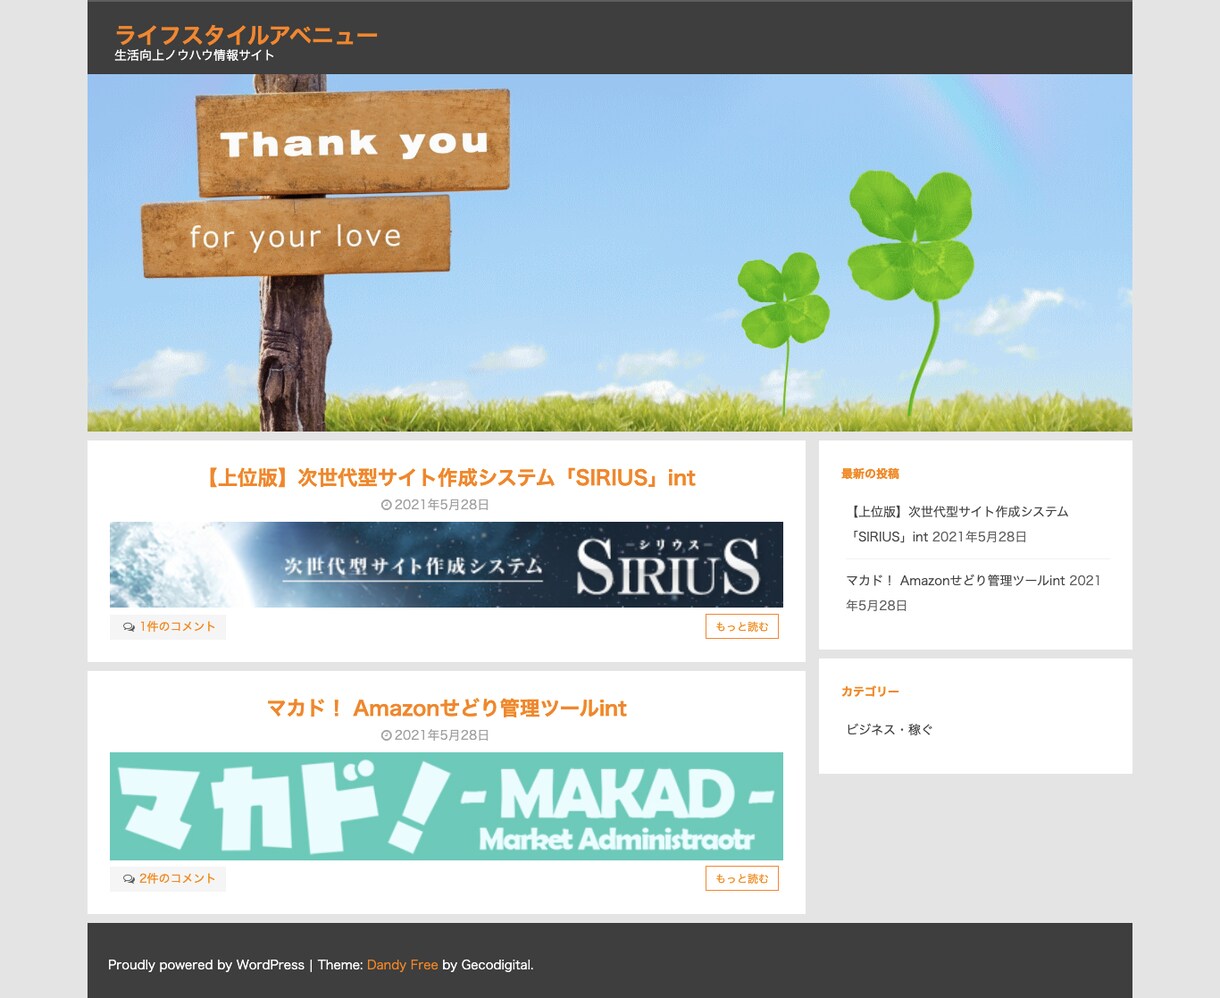Click the date under the マカド post title

point(442,735)
